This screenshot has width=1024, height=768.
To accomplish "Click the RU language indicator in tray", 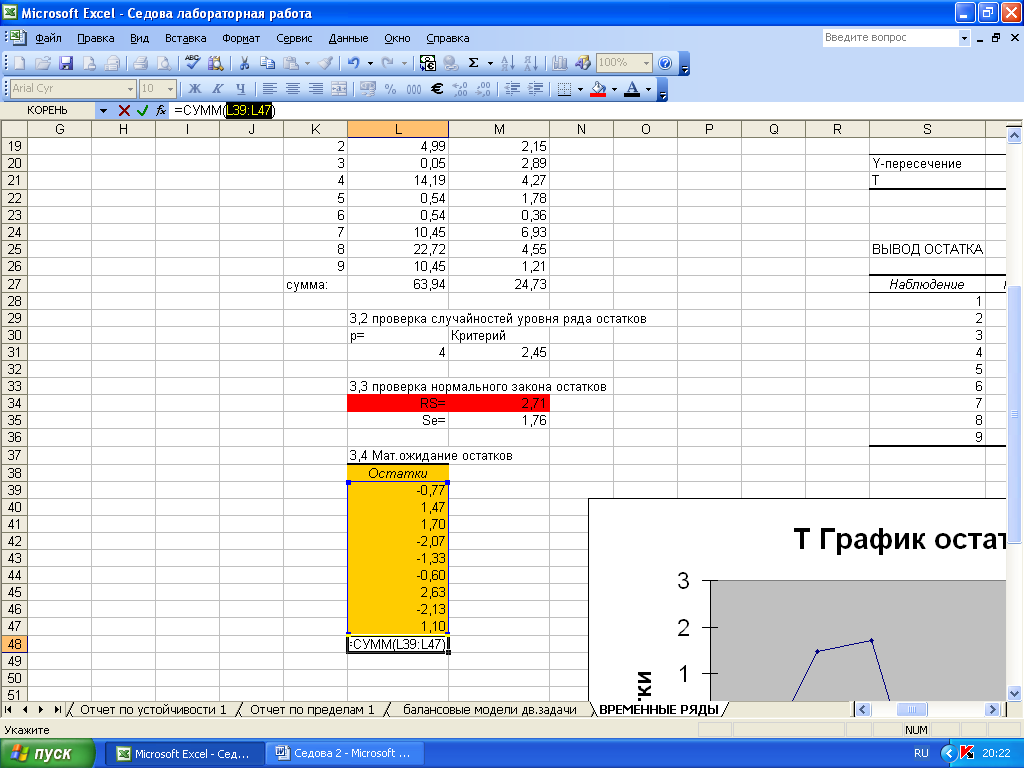I will click(x=921, y=754).
